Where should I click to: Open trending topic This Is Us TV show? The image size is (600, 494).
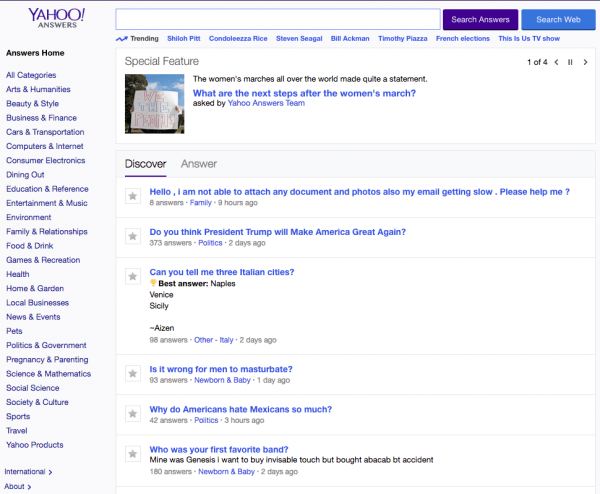pos(529,39)
